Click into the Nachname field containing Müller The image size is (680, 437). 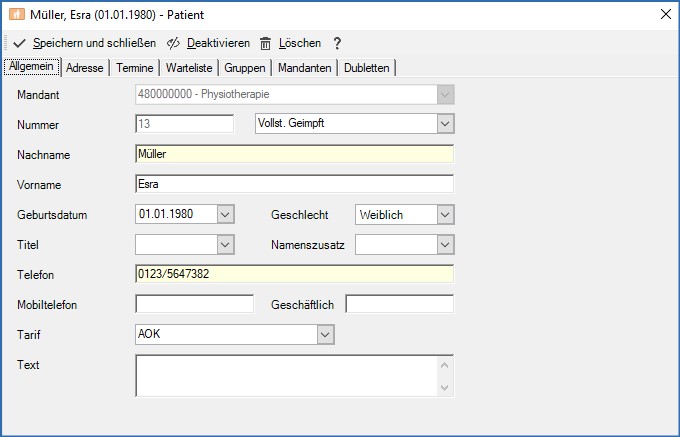(x=293, y=154)
